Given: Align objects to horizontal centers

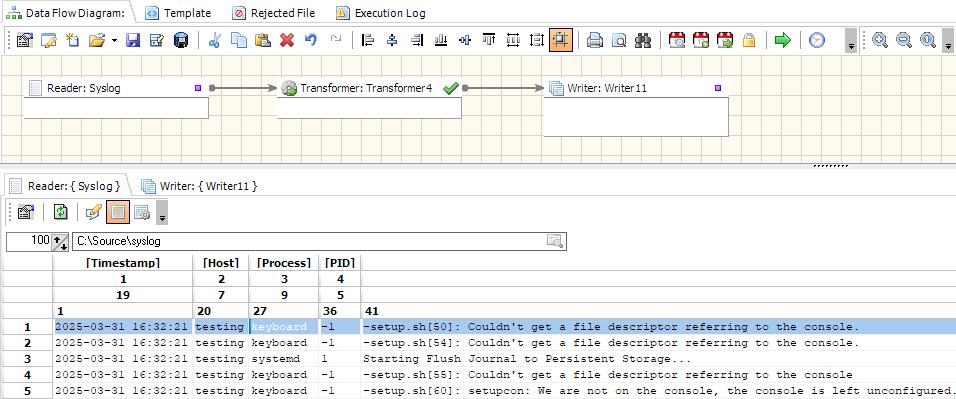Looking at the screenshot, I should (392, 40).
